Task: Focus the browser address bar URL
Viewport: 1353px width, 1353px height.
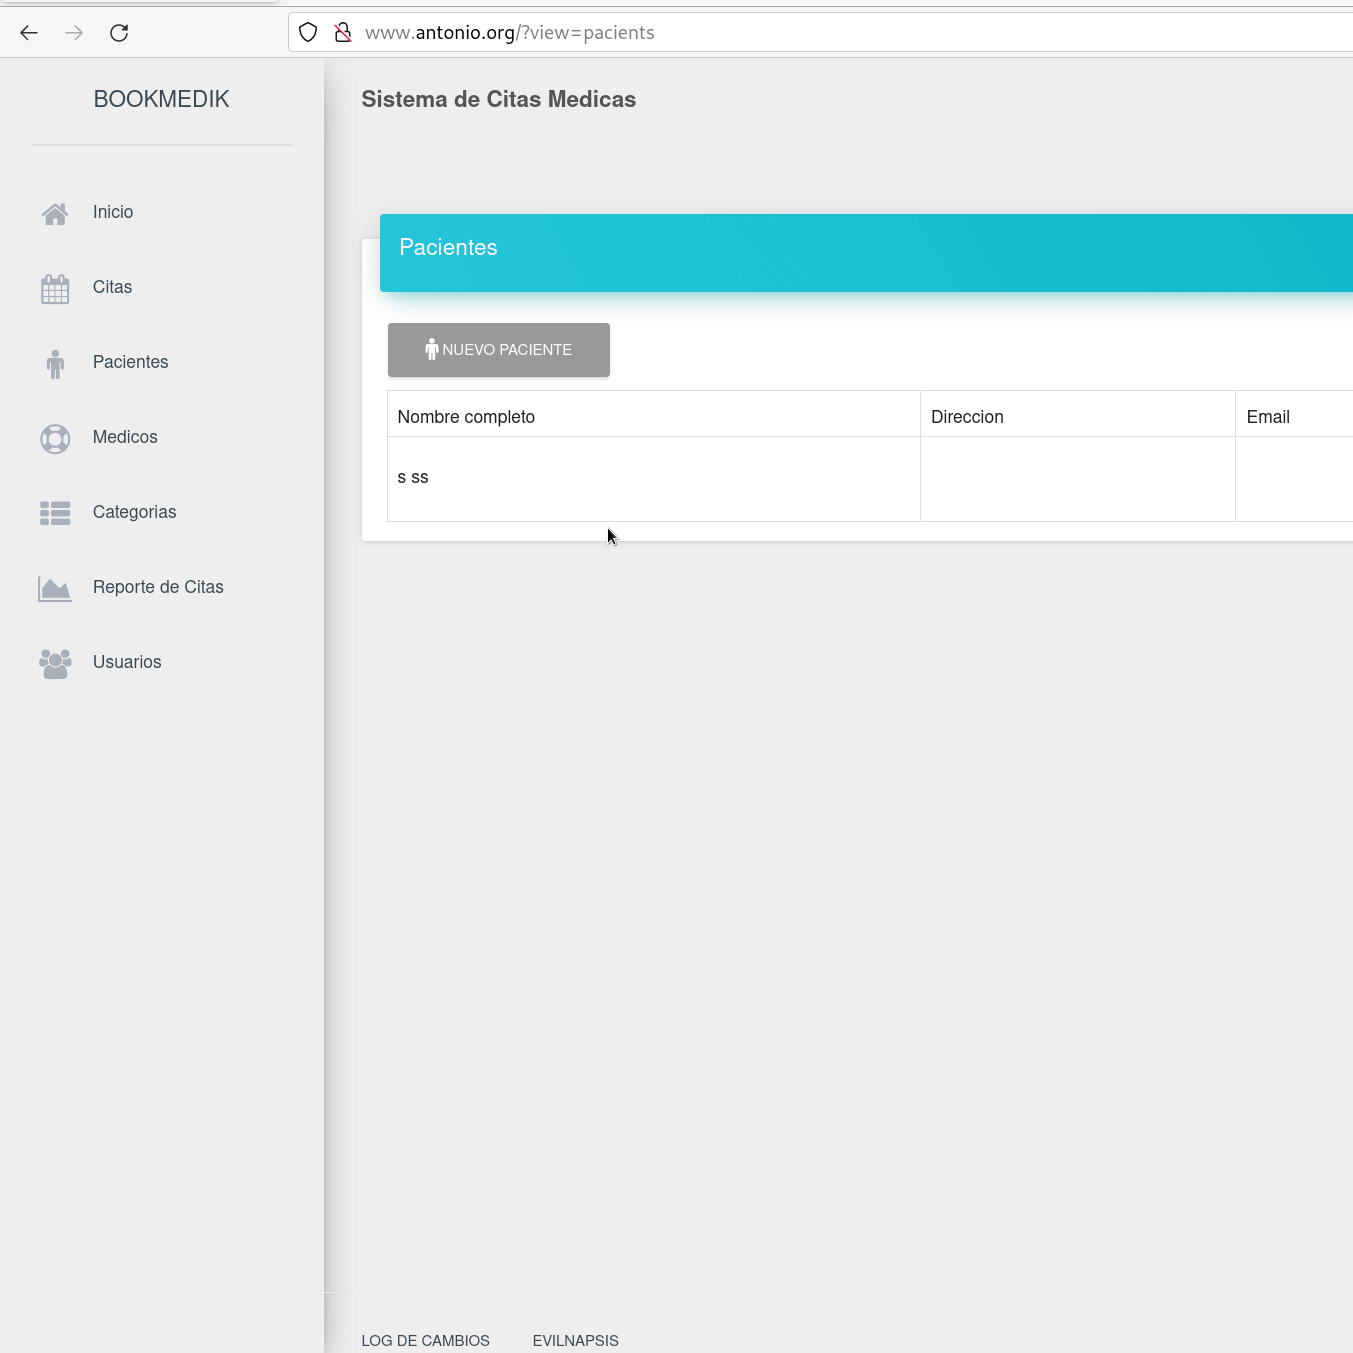Action: (x=700, y=33)
